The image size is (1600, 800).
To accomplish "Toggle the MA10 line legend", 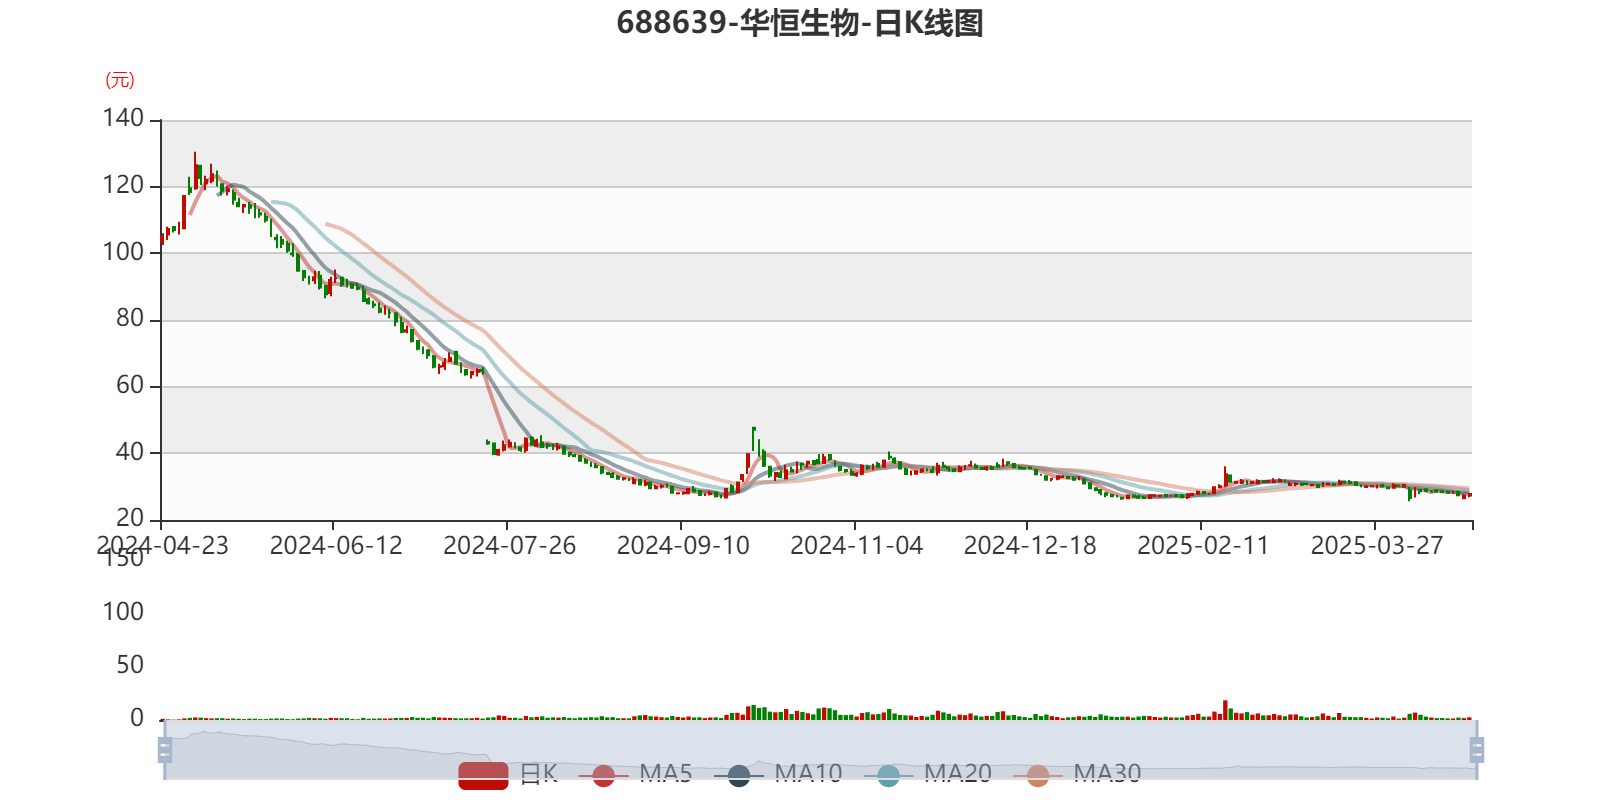I will coord(778,774).
